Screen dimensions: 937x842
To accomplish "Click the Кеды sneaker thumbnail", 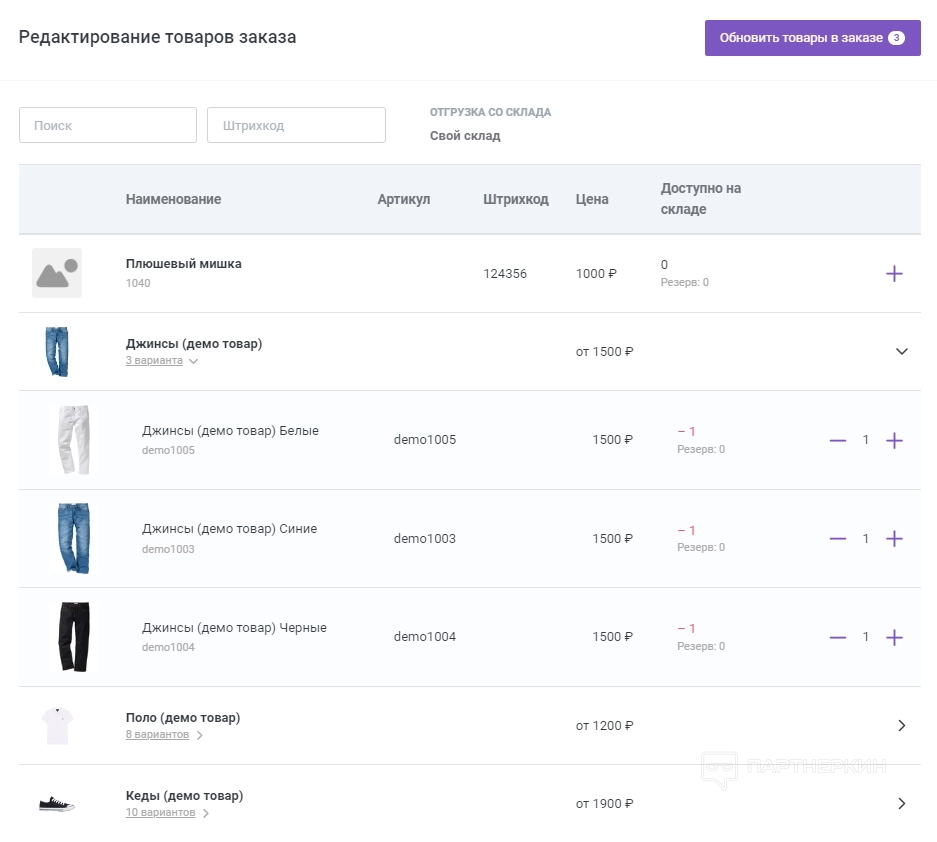I will tap(57, 804).
